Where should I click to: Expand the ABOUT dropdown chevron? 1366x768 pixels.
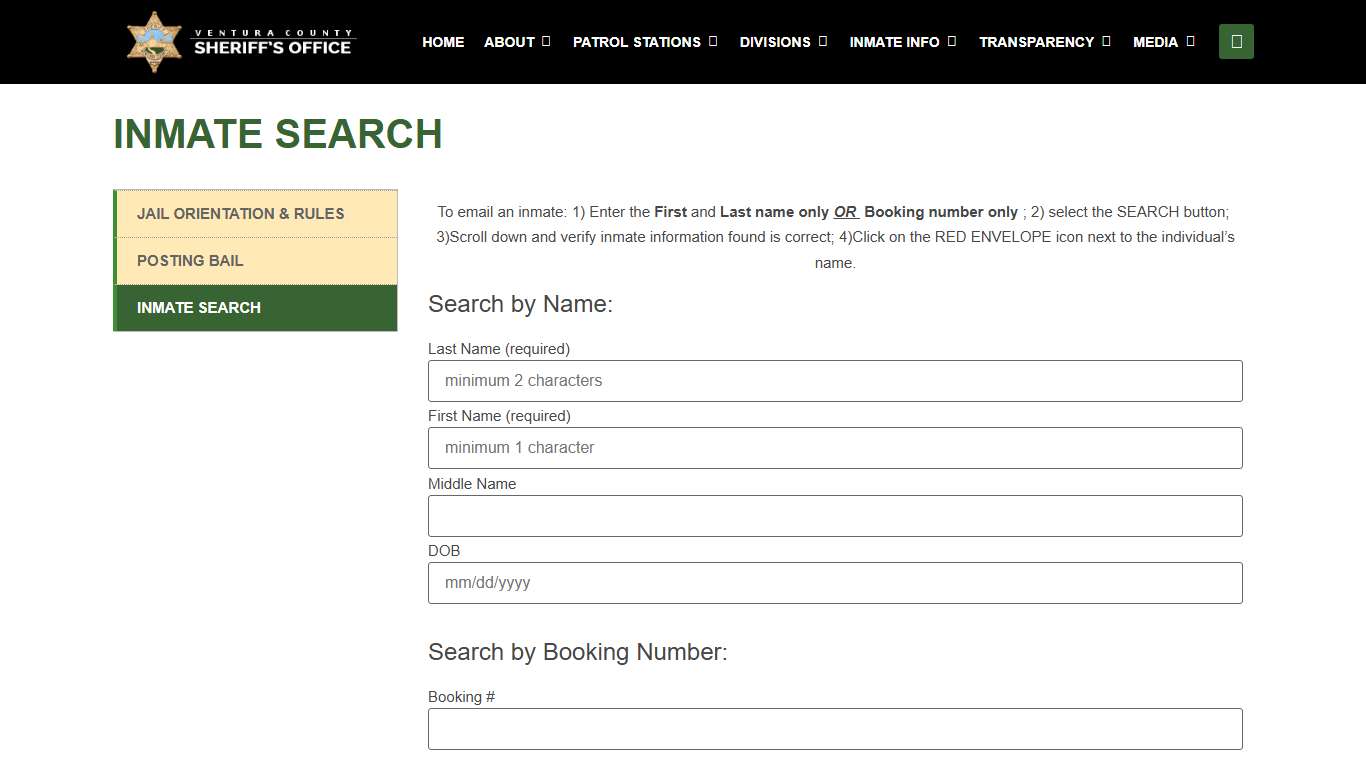click(546, 41)
